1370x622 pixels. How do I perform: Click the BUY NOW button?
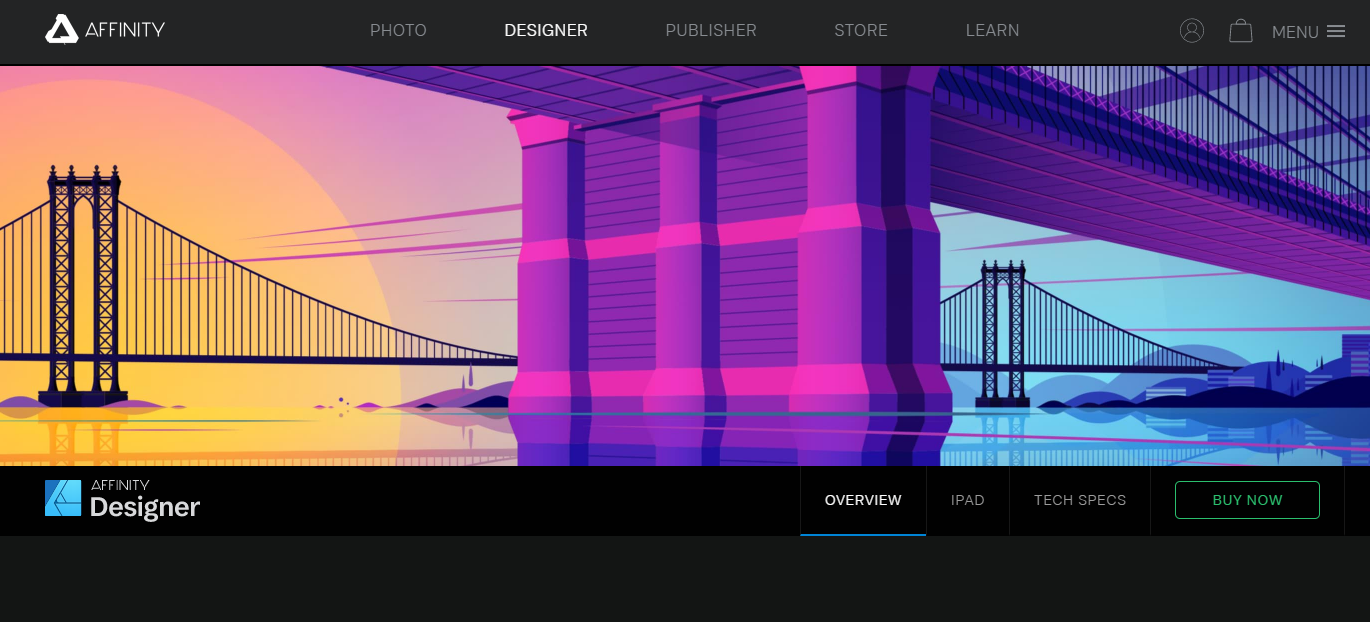coord(1247,500)
